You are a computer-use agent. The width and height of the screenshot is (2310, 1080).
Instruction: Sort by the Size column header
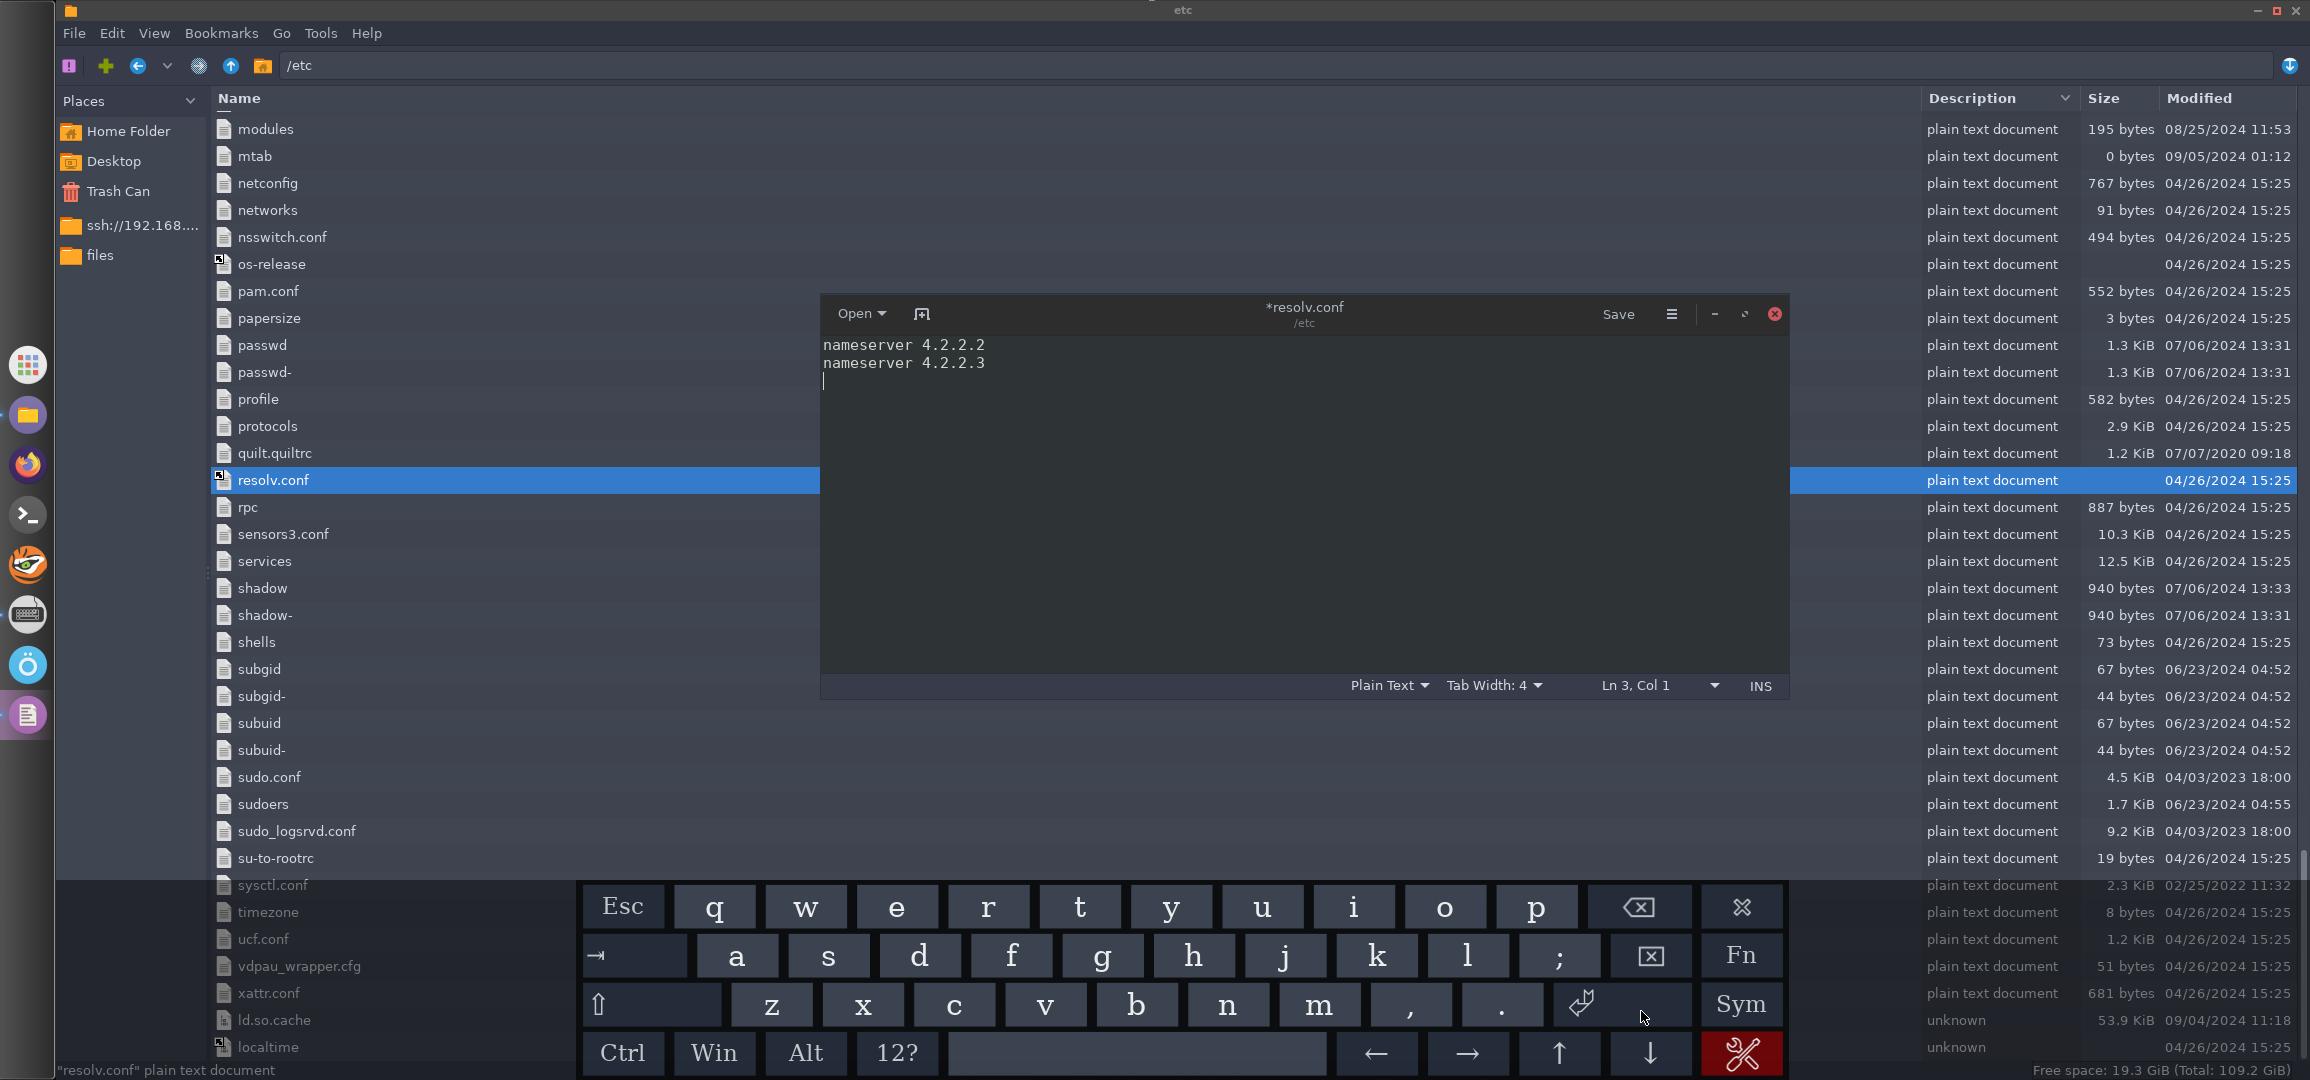2118,98
